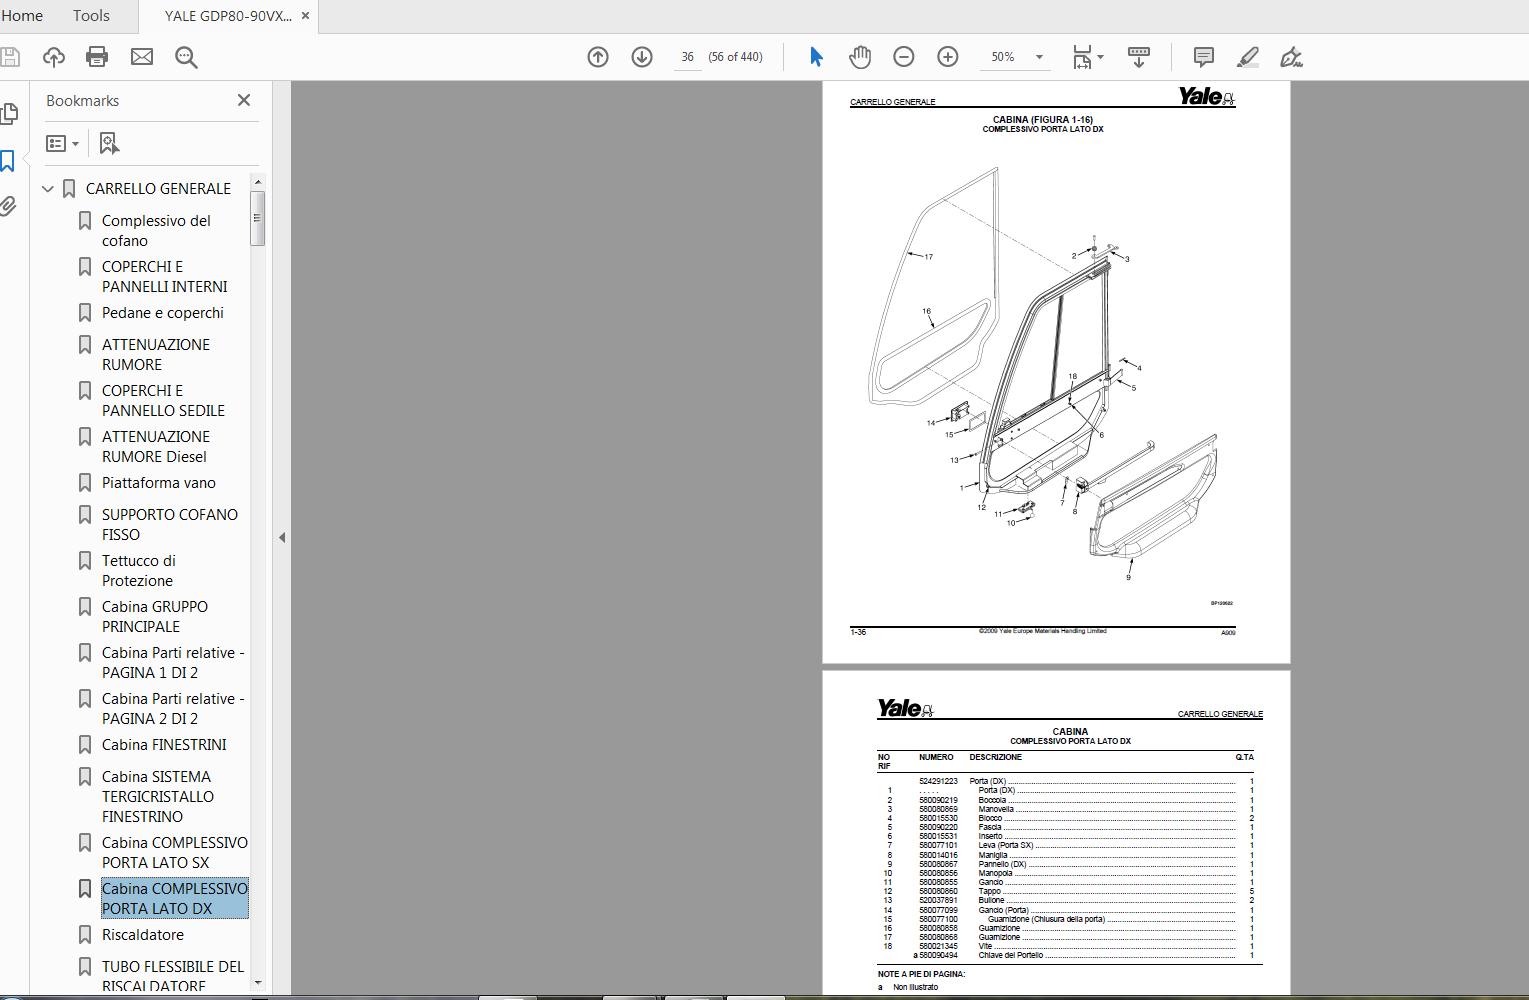This screenshot has width=1529, height=1000.
Task: Go to ATTENUAZIONE RUMORE Diesel bookmark
Action: click(156, 447)
